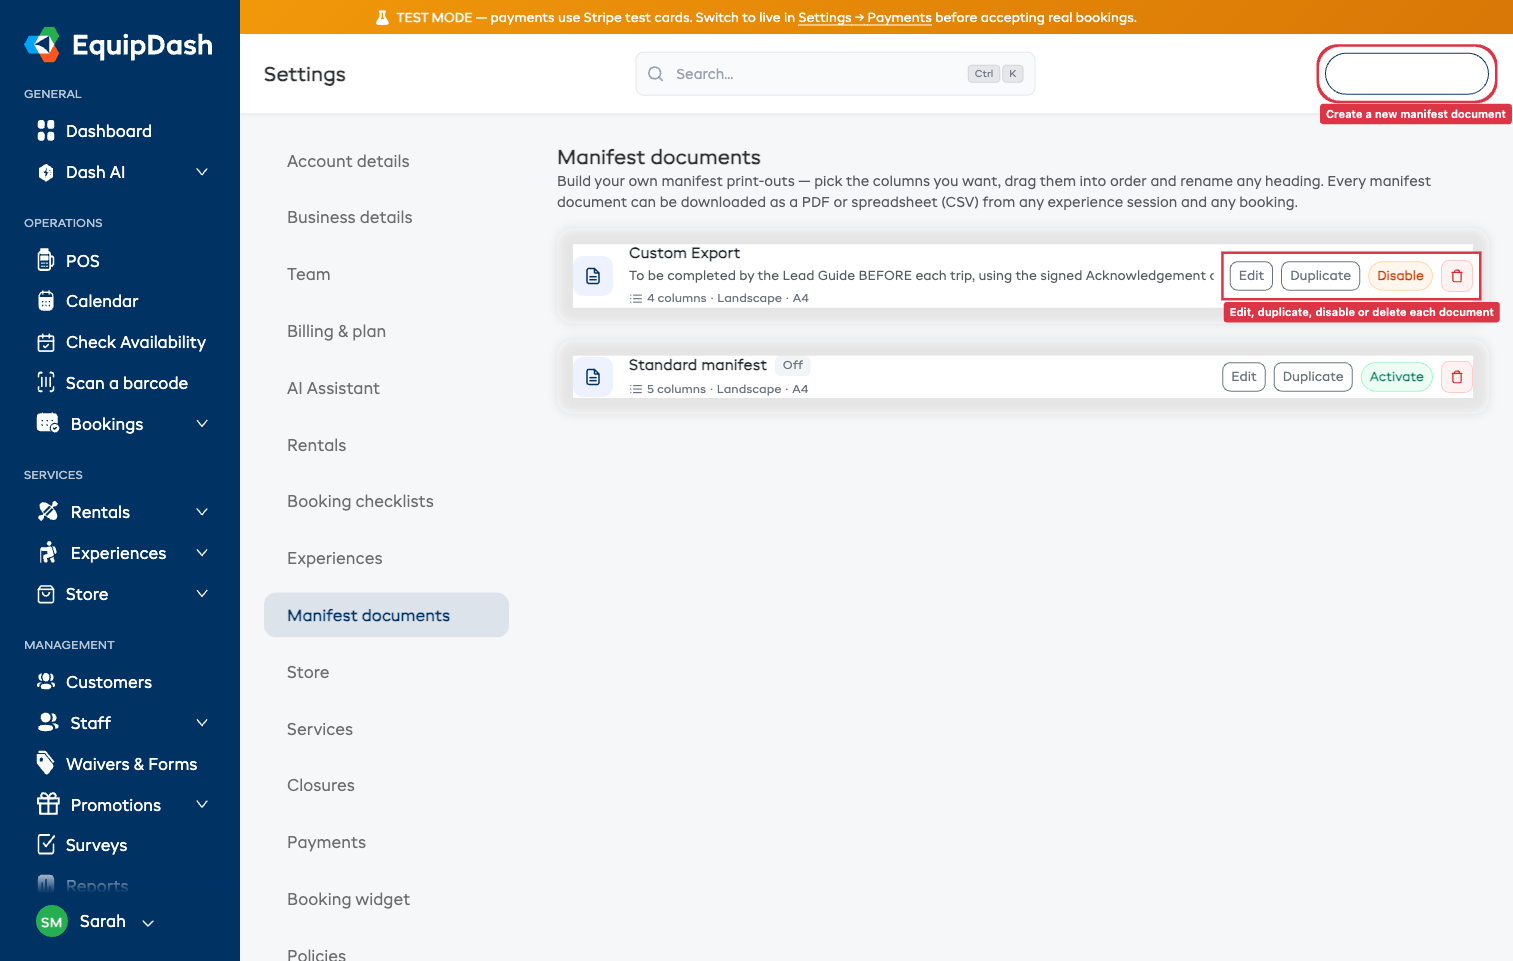This screenshot has width=1513, height=961.
Task: Click the Calendar icon in sidebar
Action: [46, 301]
